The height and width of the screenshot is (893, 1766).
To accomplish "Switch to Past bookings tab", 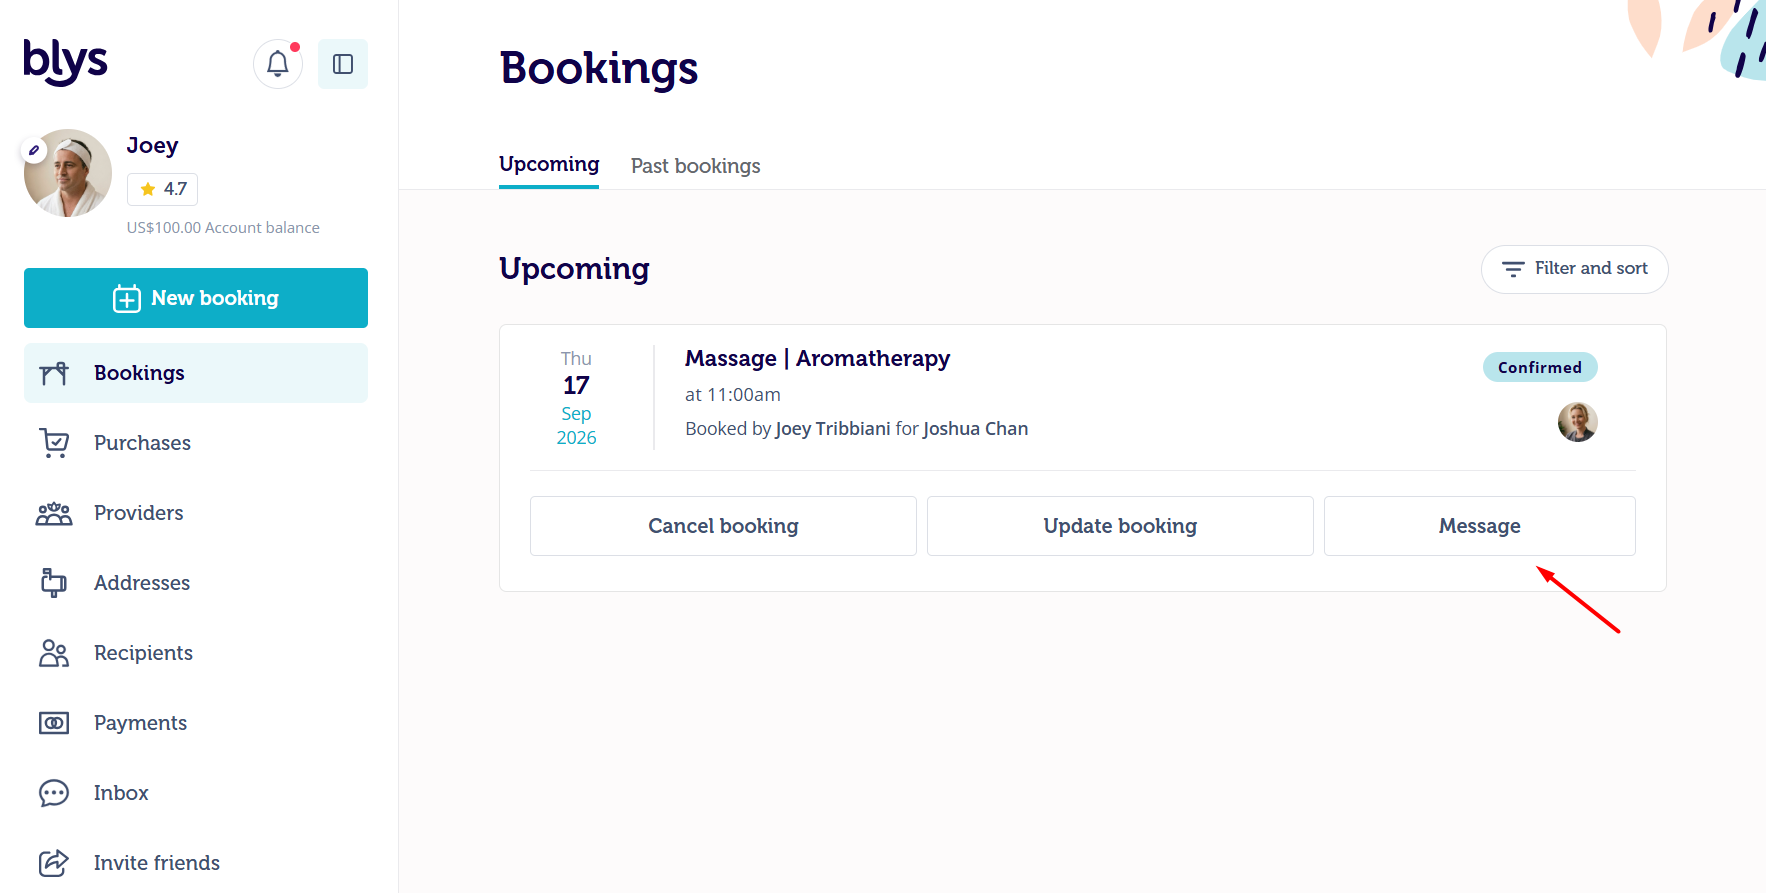I will click(x=696, y=166).
